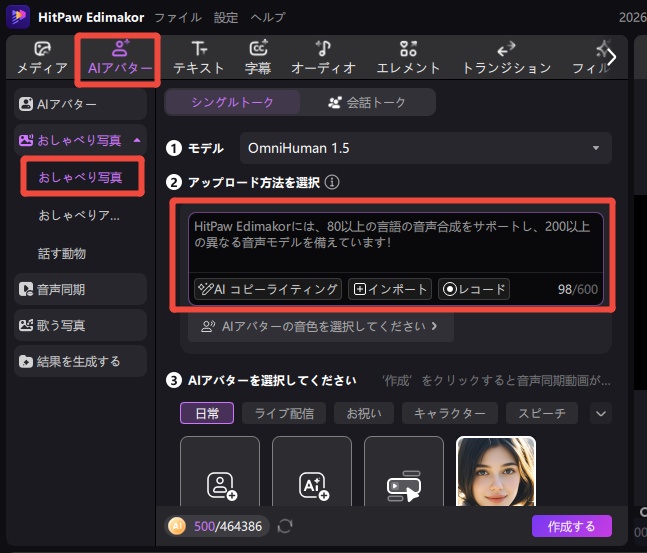This screenshot has width=647, height=553.
Task: Click the AI generate avatar card
Action: click(312, 471)
